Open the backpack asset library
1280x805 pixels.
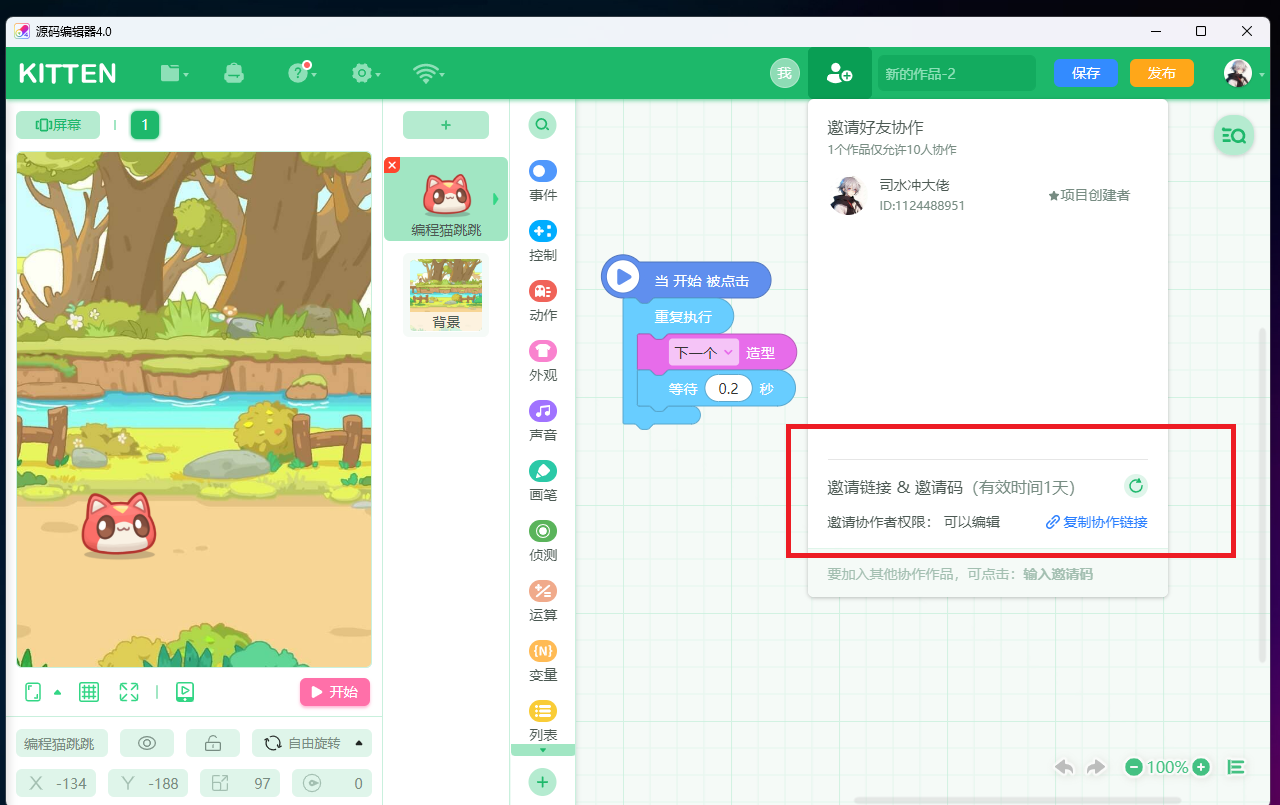[x=234, y=73]
